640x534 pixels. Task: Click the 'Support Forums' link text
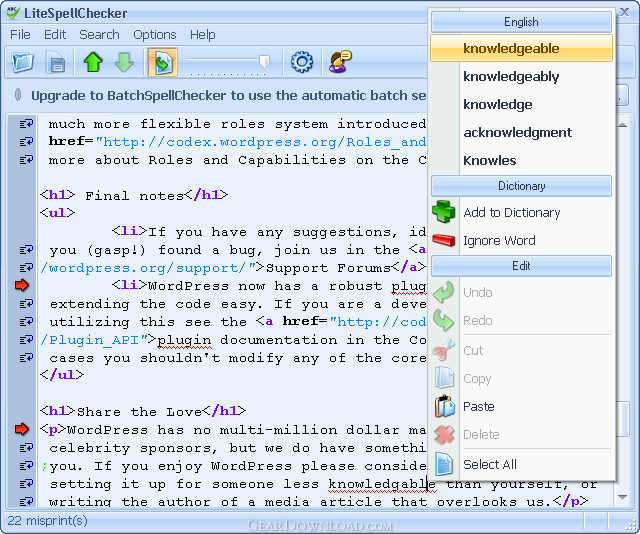(329, 268)
